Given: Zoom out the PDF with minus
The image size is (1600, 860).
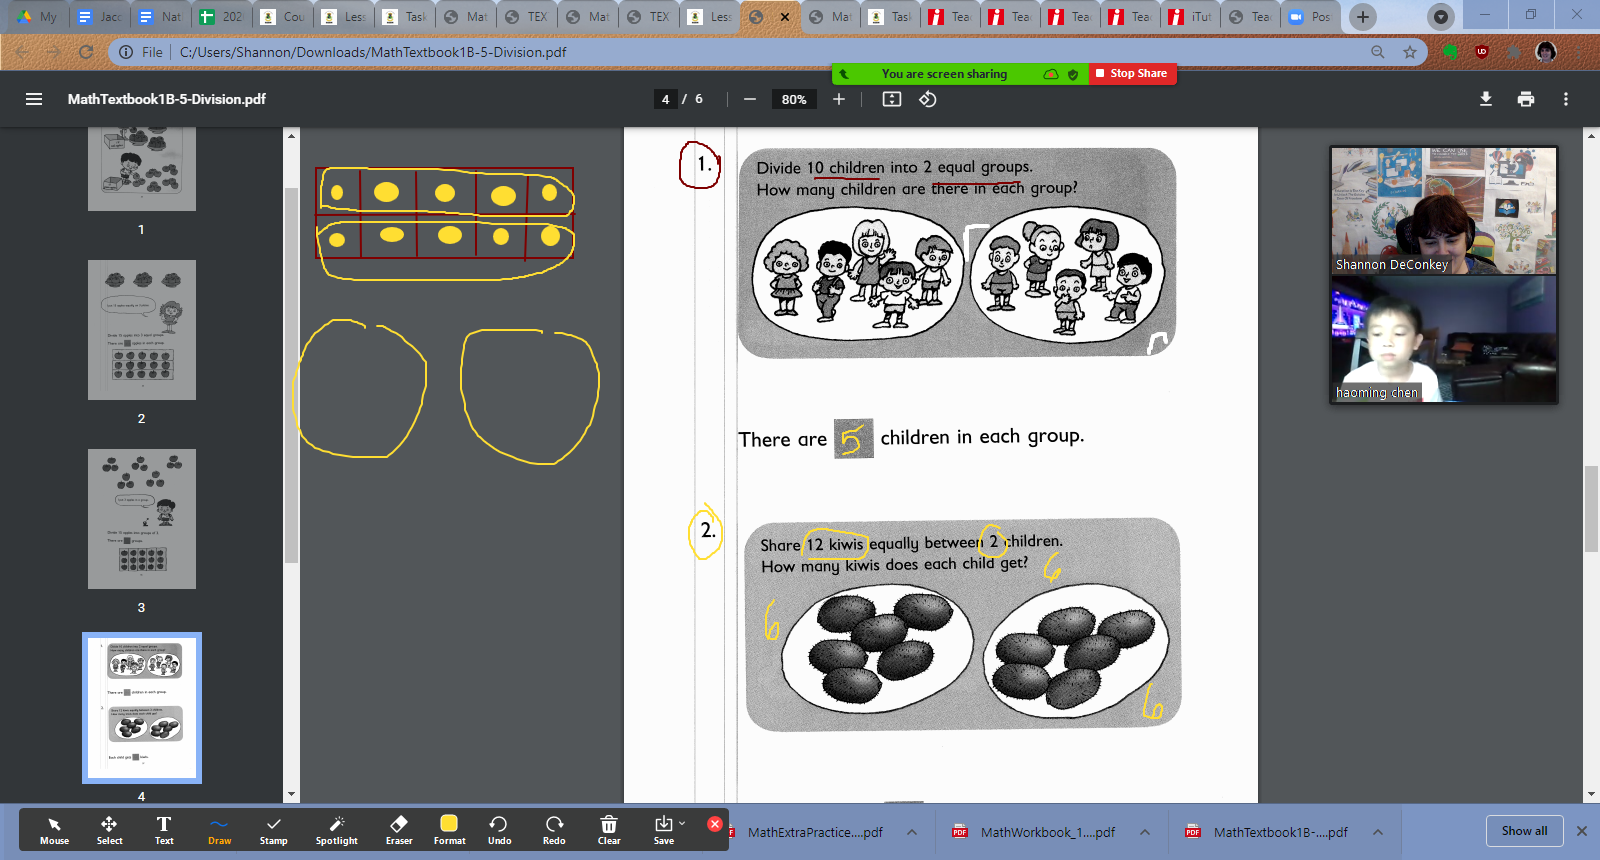Looking at the screenshot, I should tap(750, 99).
